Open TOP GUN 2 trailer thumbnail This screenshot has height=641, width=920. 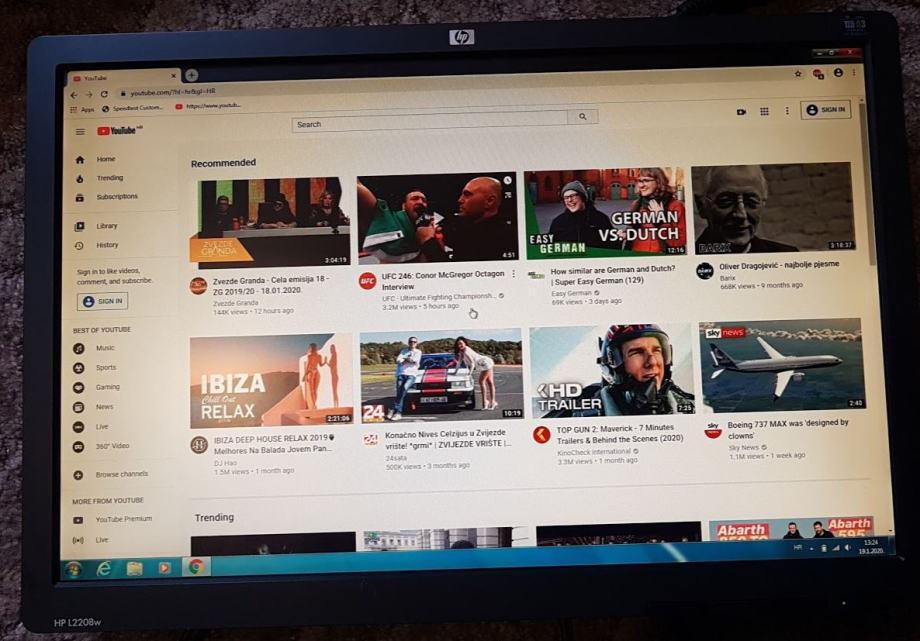pos(612,371)
